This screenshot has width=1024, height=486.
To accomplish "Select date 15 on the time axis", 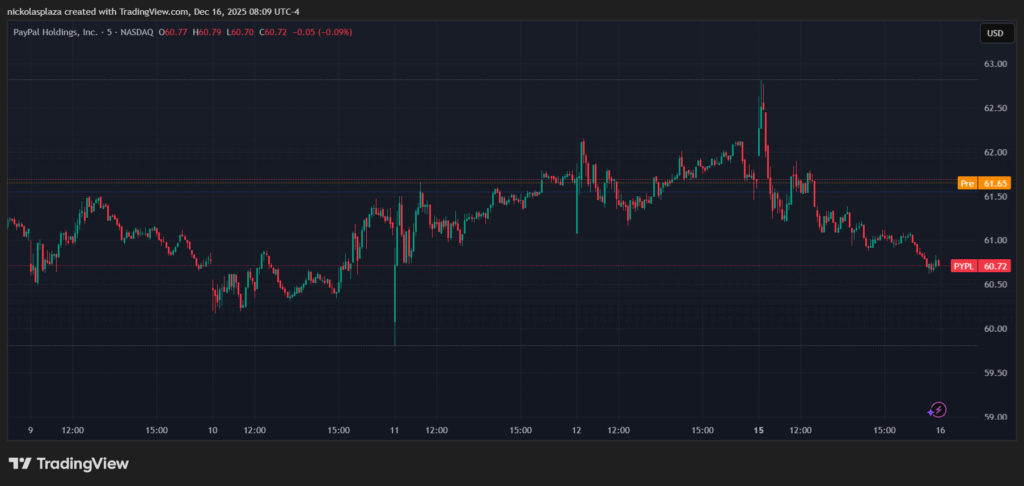I will [760, 430].
